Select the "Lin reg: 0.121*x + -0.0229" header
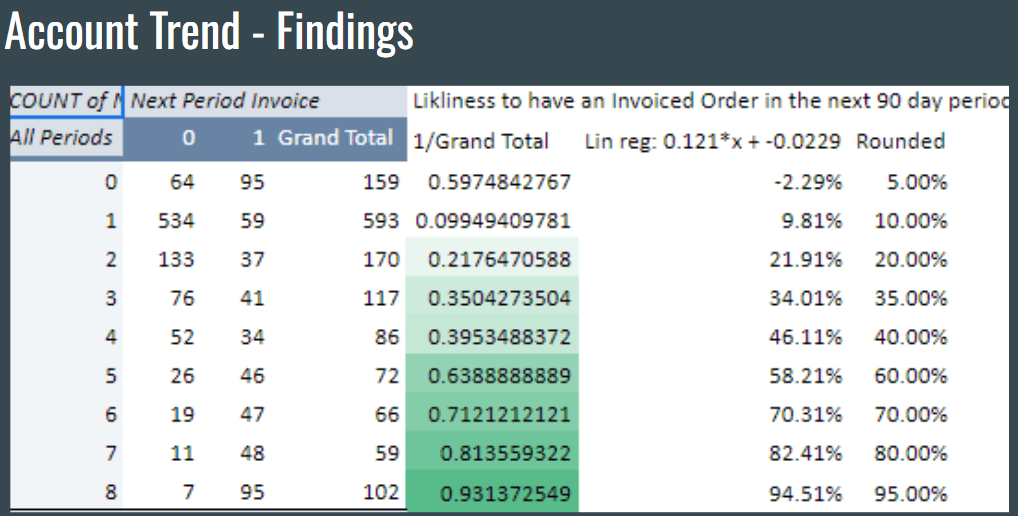 [712, 141]
